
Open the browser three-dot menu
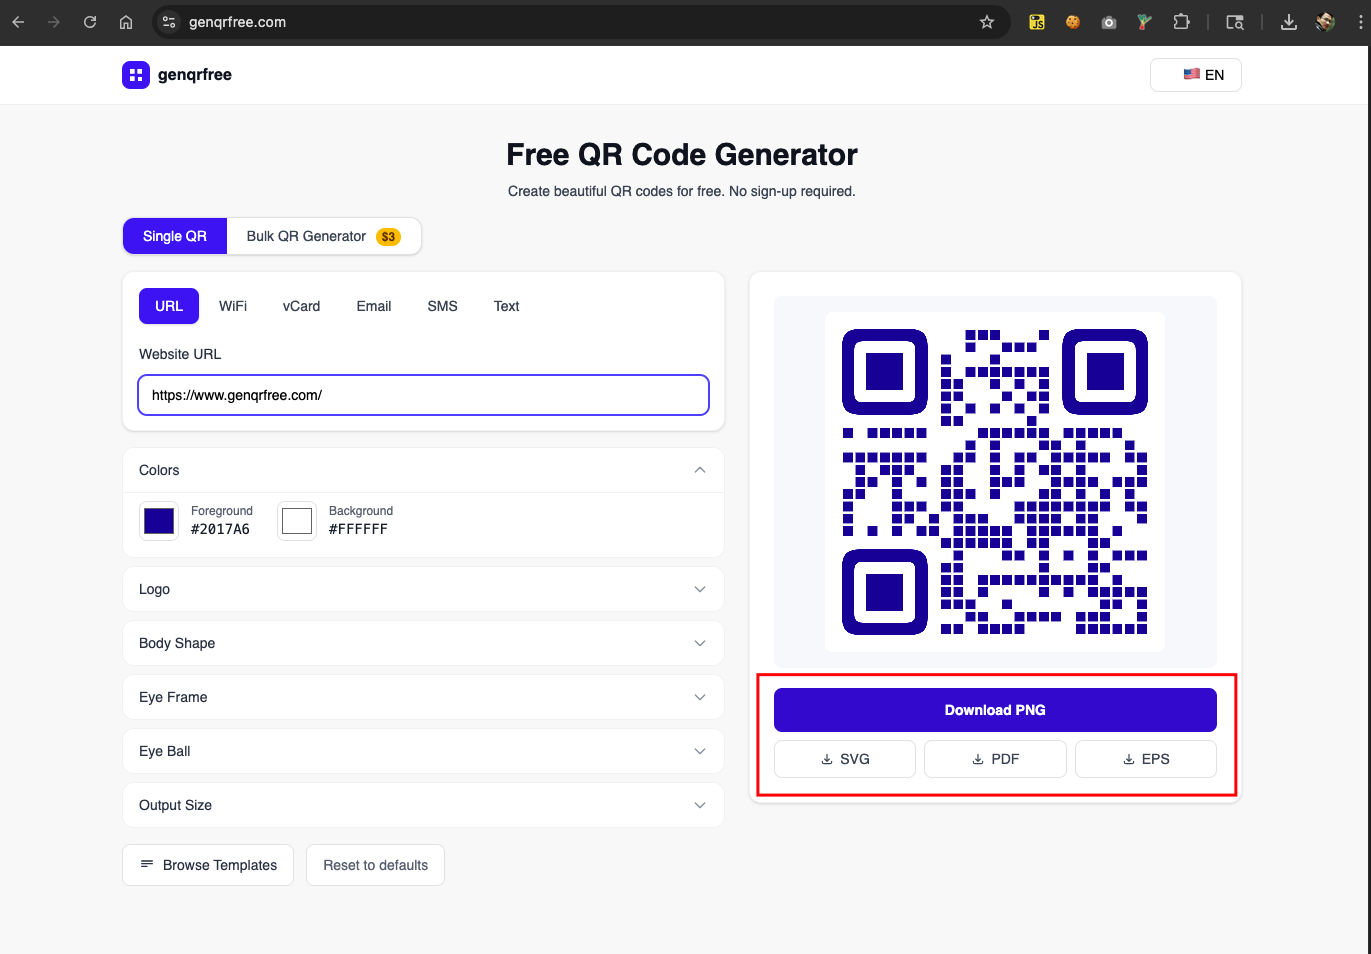click(x=1361, y=22)
